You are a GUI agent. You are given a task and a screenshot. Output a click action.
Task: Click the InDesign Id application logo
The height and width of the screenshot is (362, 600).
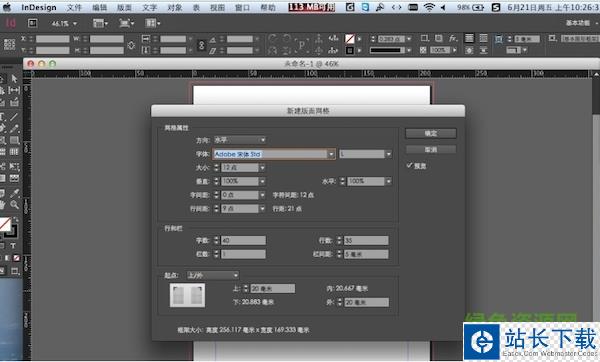pos(11,23)
